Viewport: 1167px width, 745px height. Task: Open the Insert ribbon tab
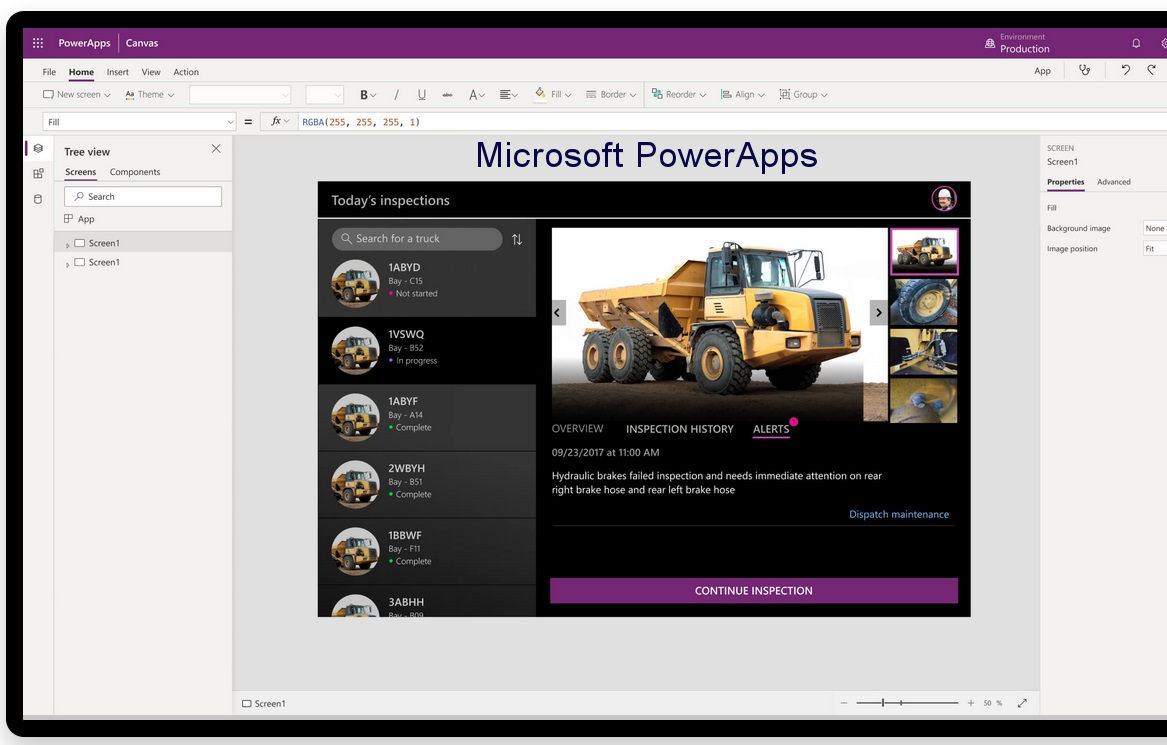[x=118, y=72]
